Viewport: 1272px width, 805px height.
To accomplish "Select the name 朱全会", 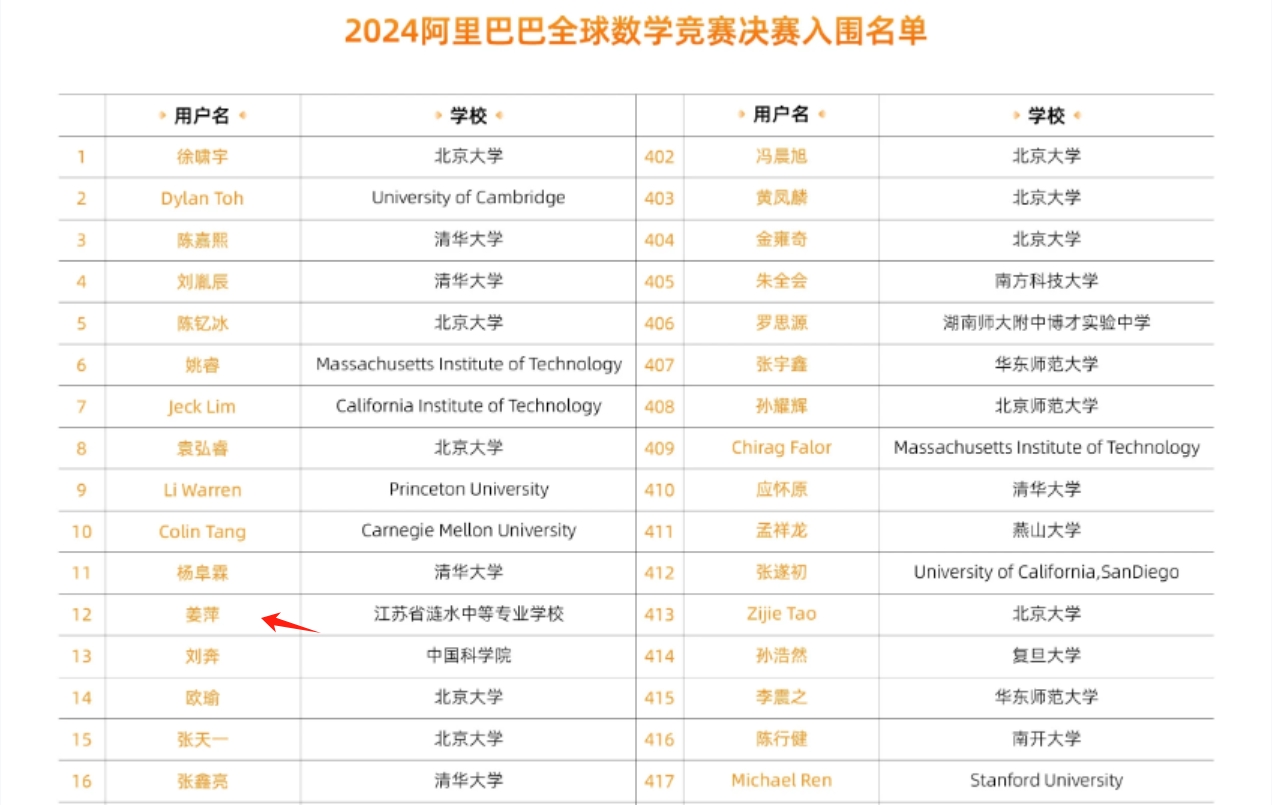I will click(x=781, y=281).
